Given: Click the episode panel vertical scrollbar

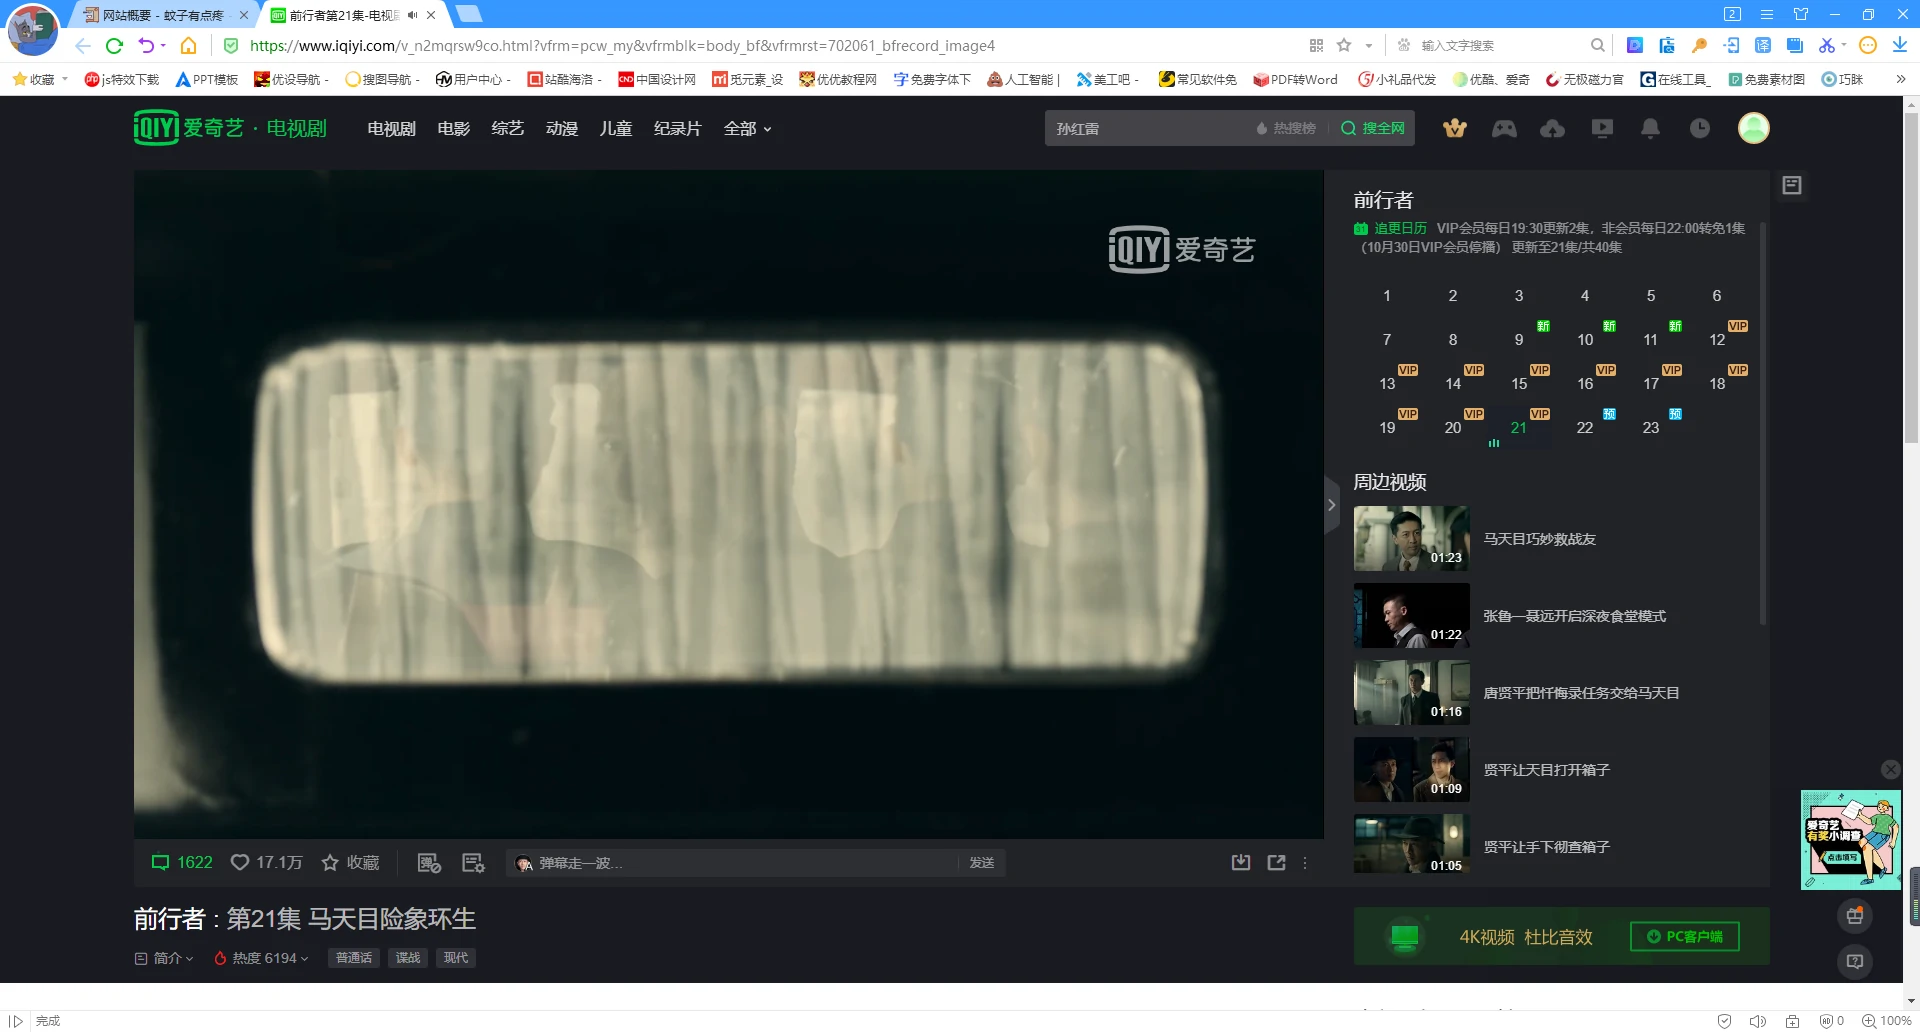Looking at the screenshot, I should point(1762,420).
